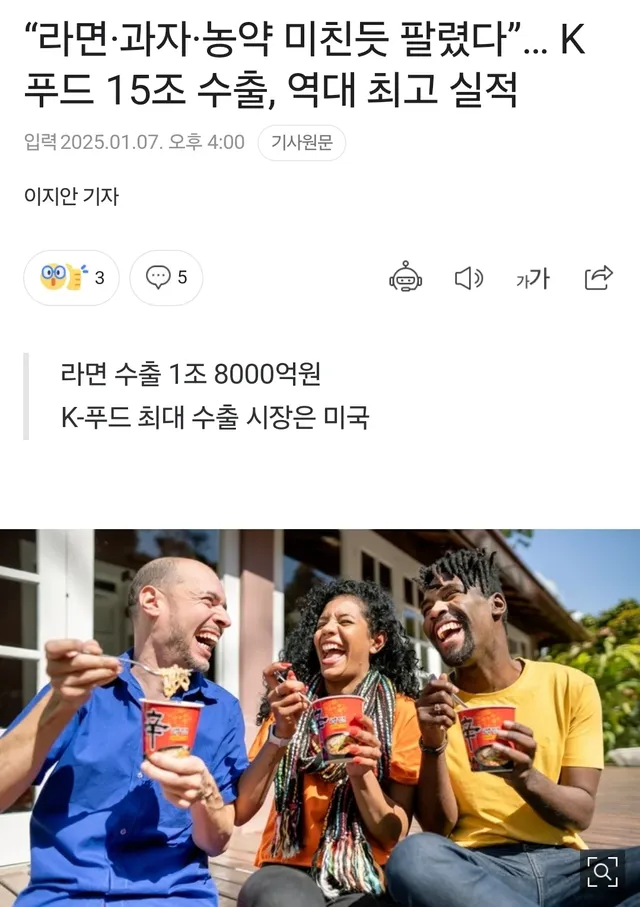Viewport: 640px width, 907px height.
Task: Open the AI summary robot icon
Action: [x=406, y=278]
